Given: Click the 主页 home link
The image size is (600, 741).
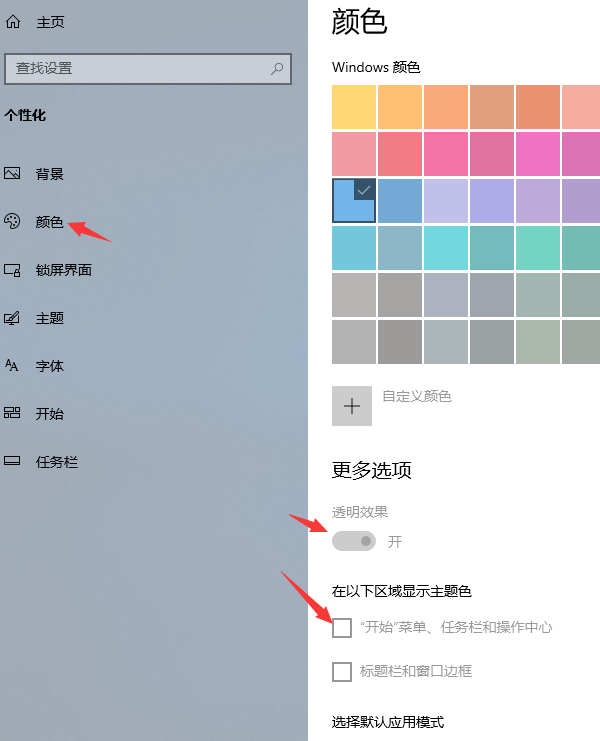Looking at the screenshot, I should 50,21.
